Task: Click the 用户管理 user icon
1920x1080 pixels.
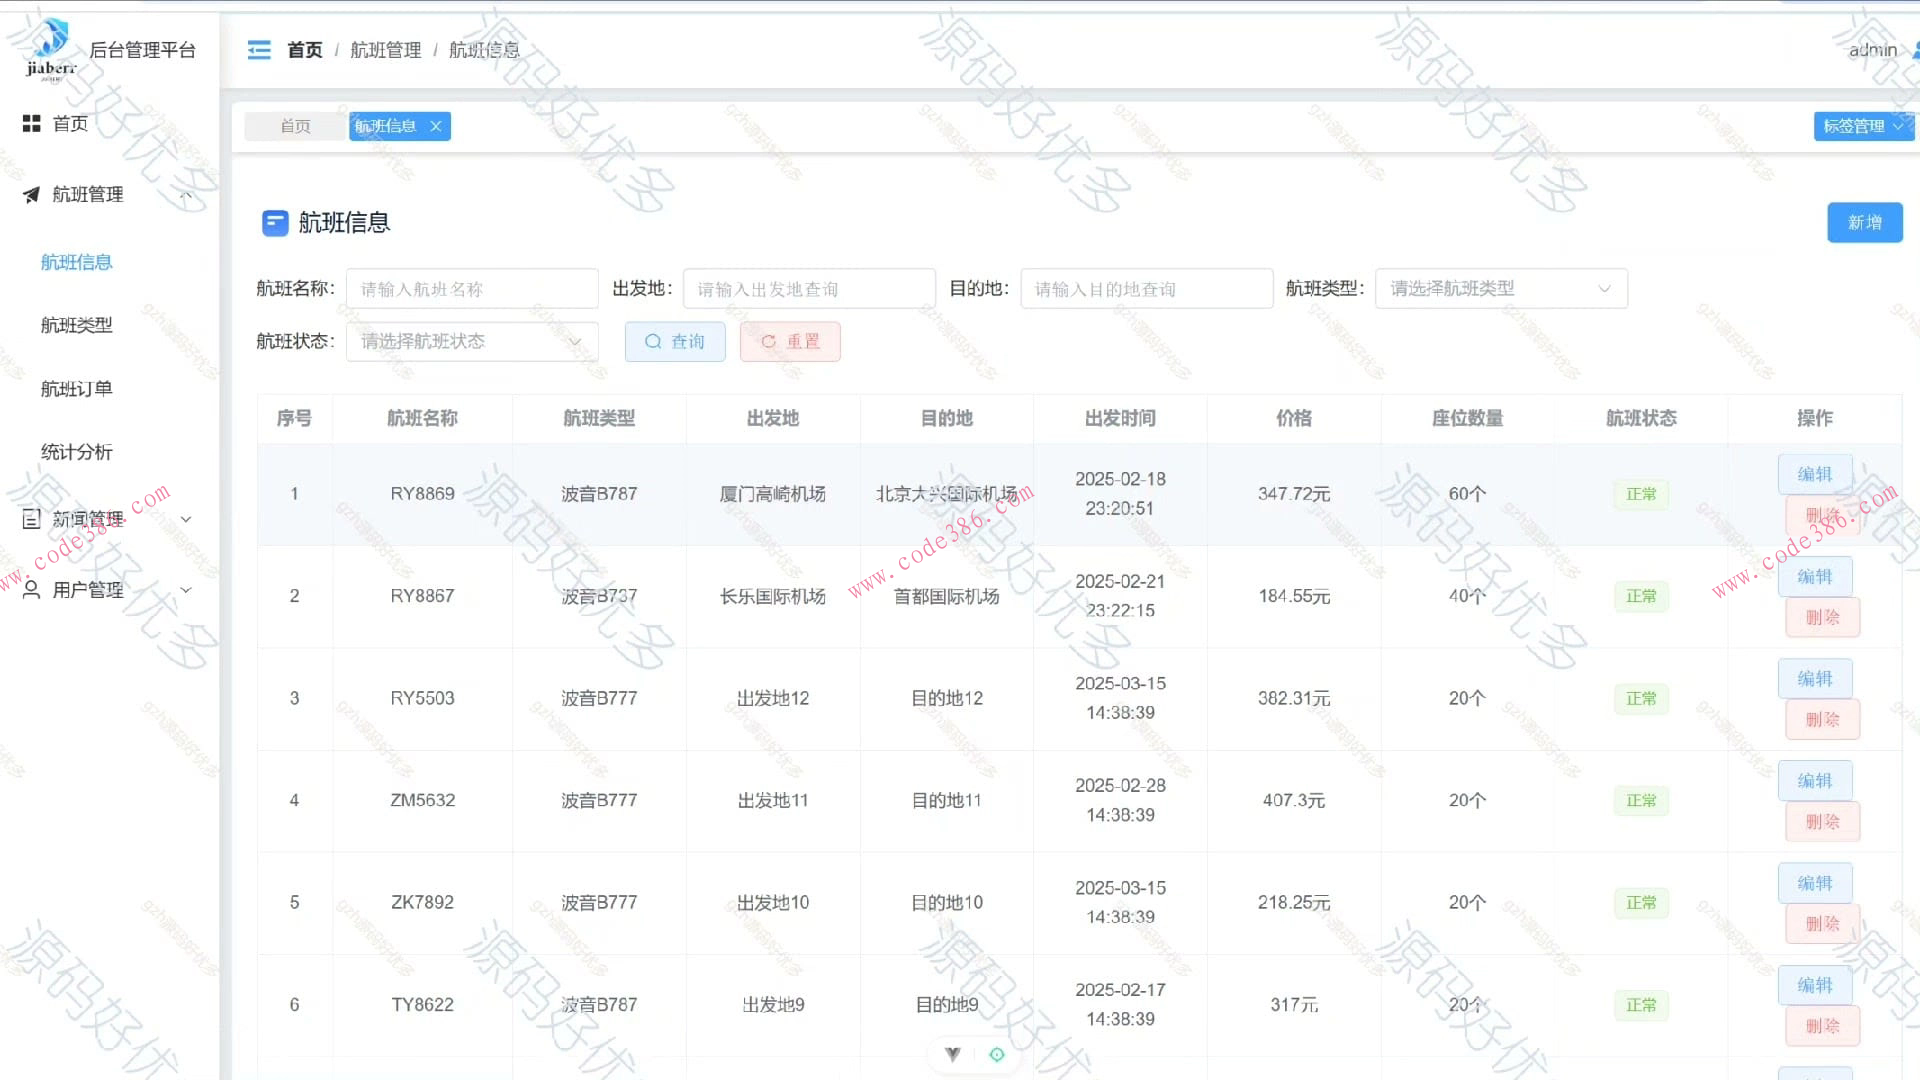Action: click(30, 589)
